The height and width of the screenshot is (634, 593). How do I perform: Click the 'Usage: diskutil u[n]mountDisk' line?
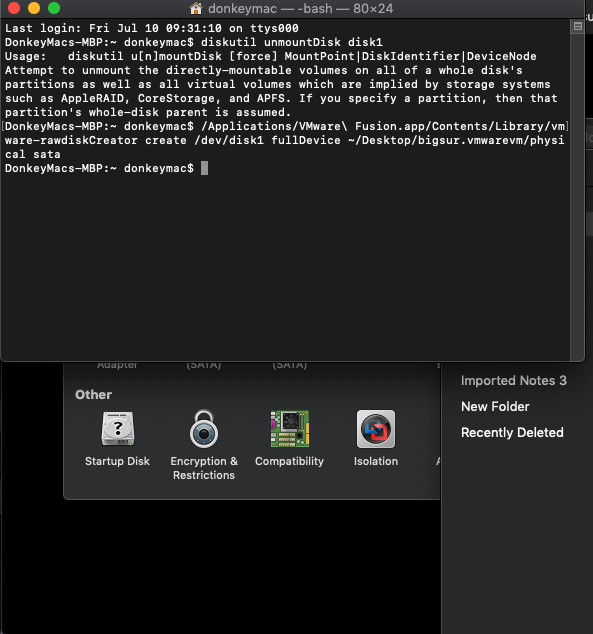point(270,56)
